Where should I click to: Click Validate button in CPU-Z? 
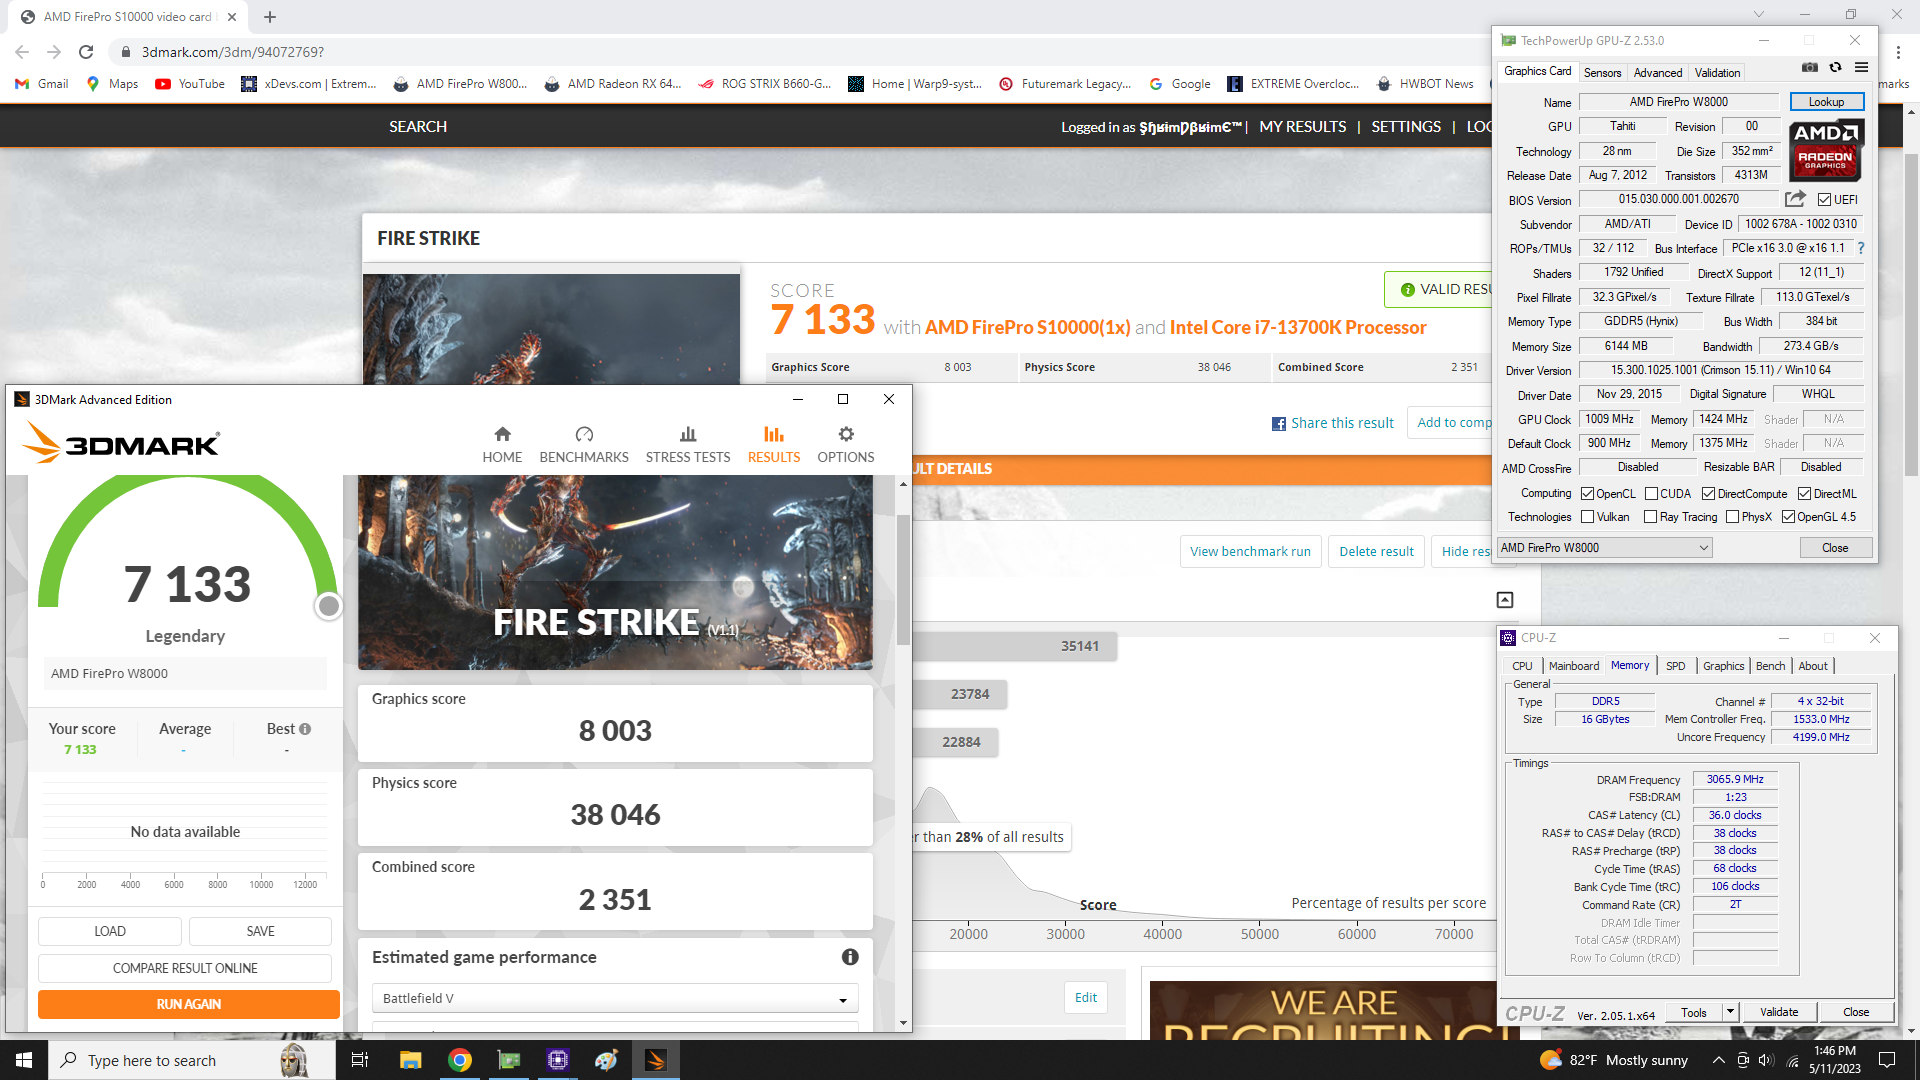(x=1779, y=1012)
